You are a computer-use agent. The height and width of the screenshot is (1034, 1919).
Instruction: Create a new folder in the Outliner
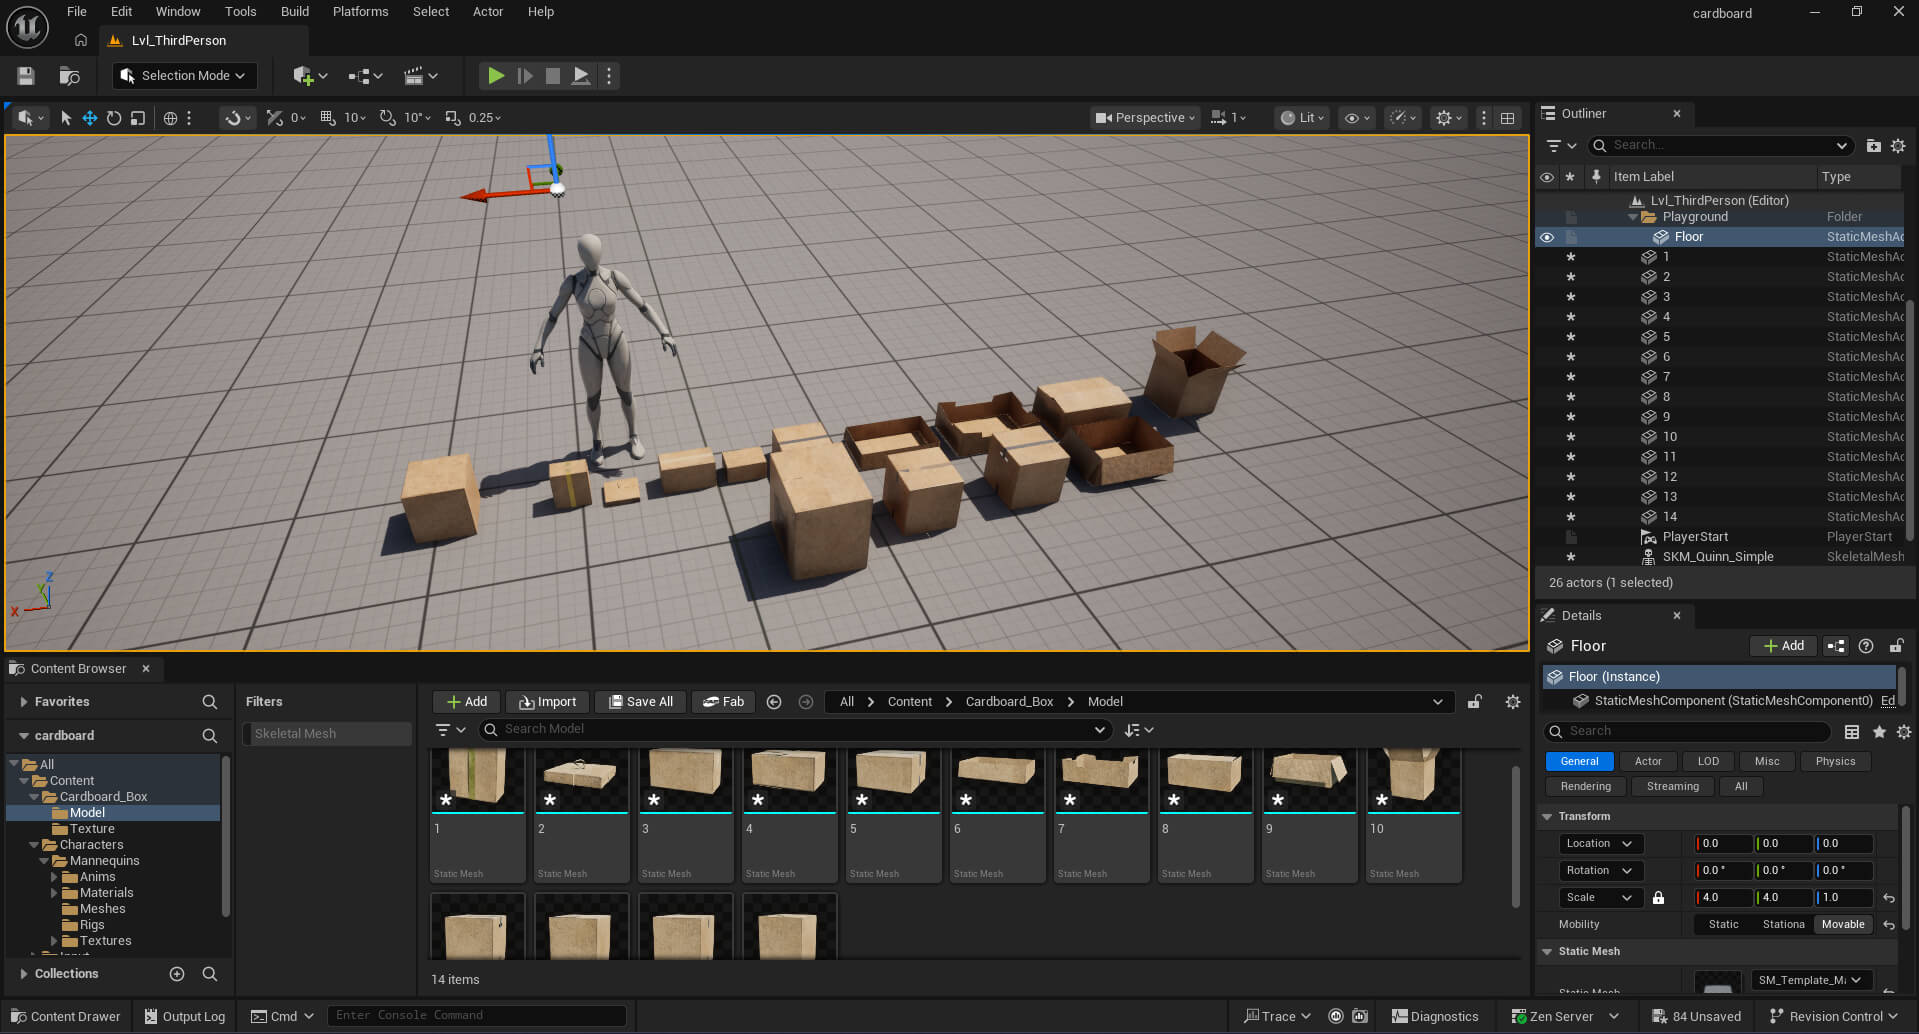tap(1873, 146)
